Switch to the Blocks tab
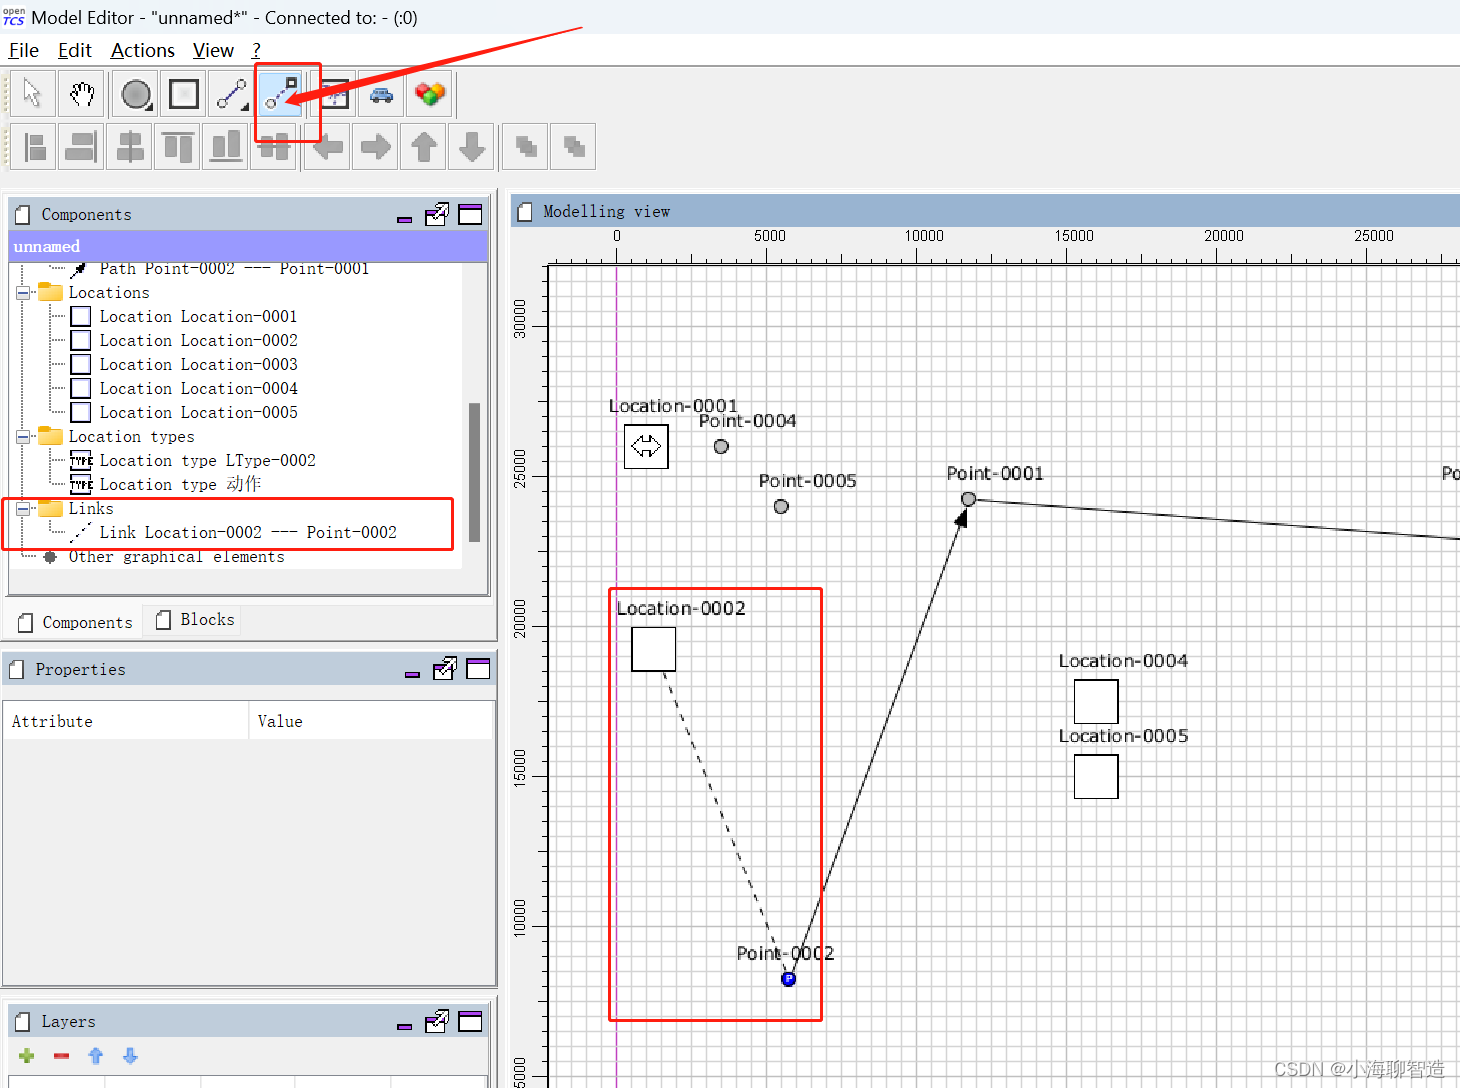The height and width of the screenshot is (1088, 1460). pos(195,620)
